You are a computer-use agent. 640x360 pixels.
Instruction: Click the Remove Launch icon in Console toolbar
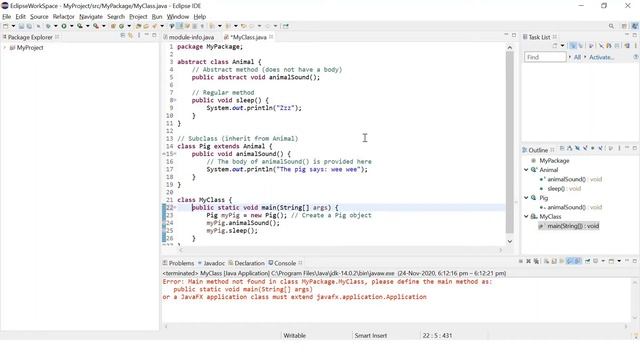pos(529,261)
